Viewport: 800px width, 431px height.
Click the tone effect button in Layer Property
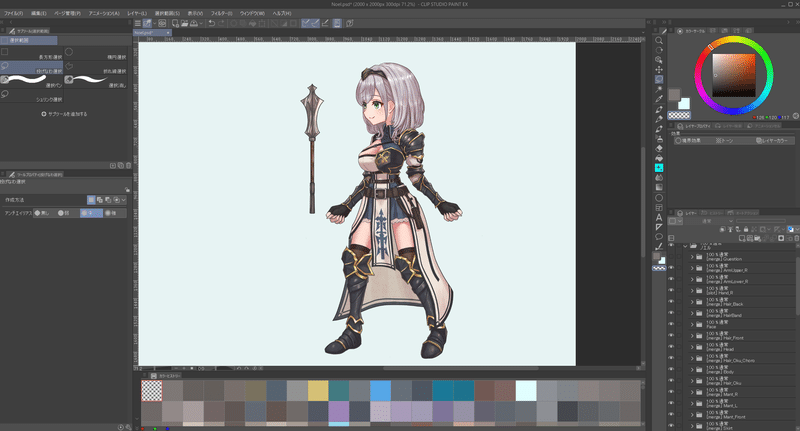coord(724,140)
